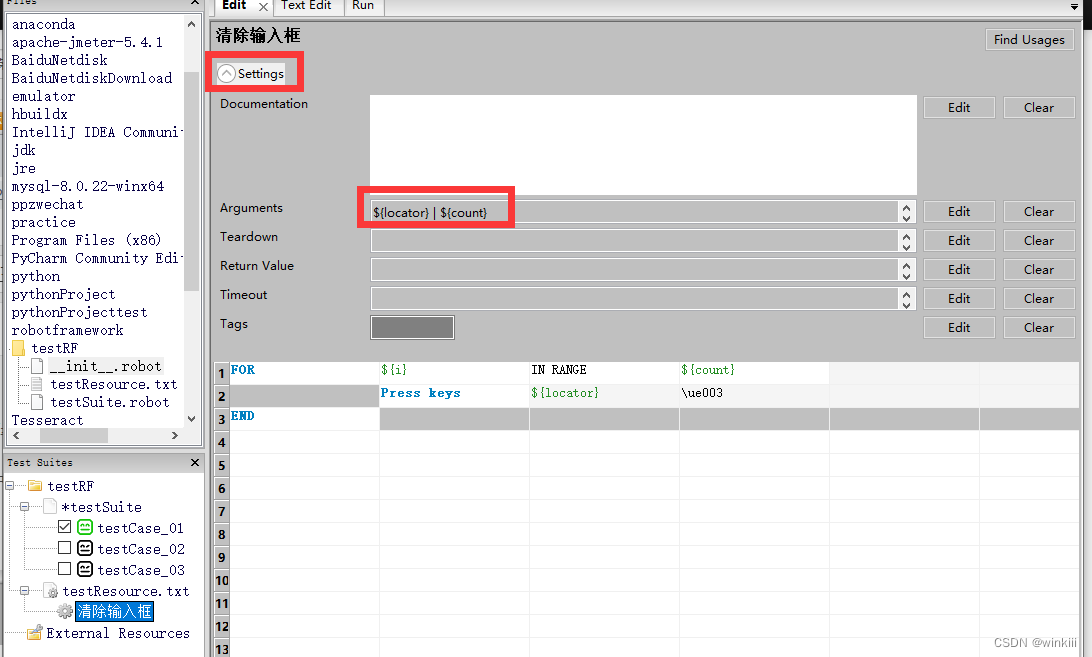1092x657 pixels.
Task: Clear the Return Value setting
Action: click(x=1038, y=270)
